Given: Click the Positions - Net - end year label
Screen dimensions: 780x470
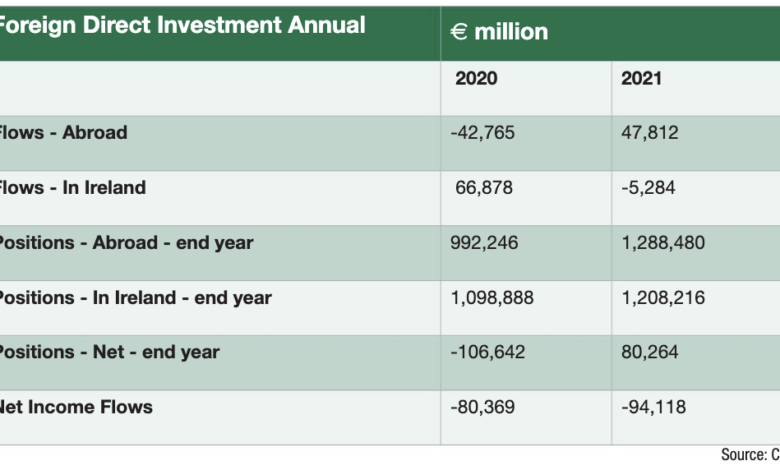Looking at the screenshot, I should pyautogui.click(x=108, y=352).
